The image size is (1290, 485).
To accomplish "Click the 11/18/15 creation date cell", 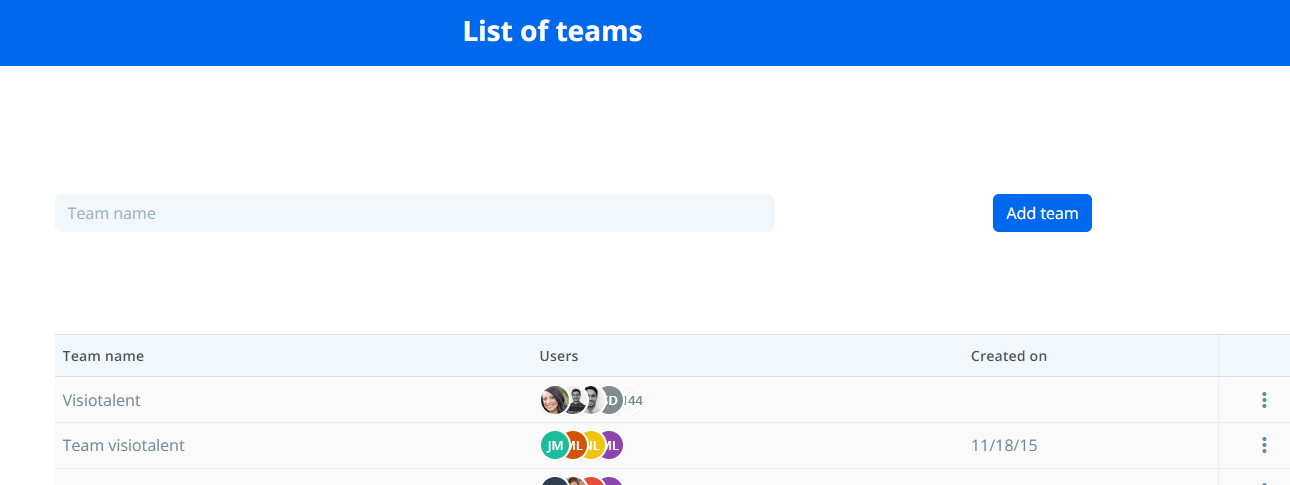I will (1004, 445).
